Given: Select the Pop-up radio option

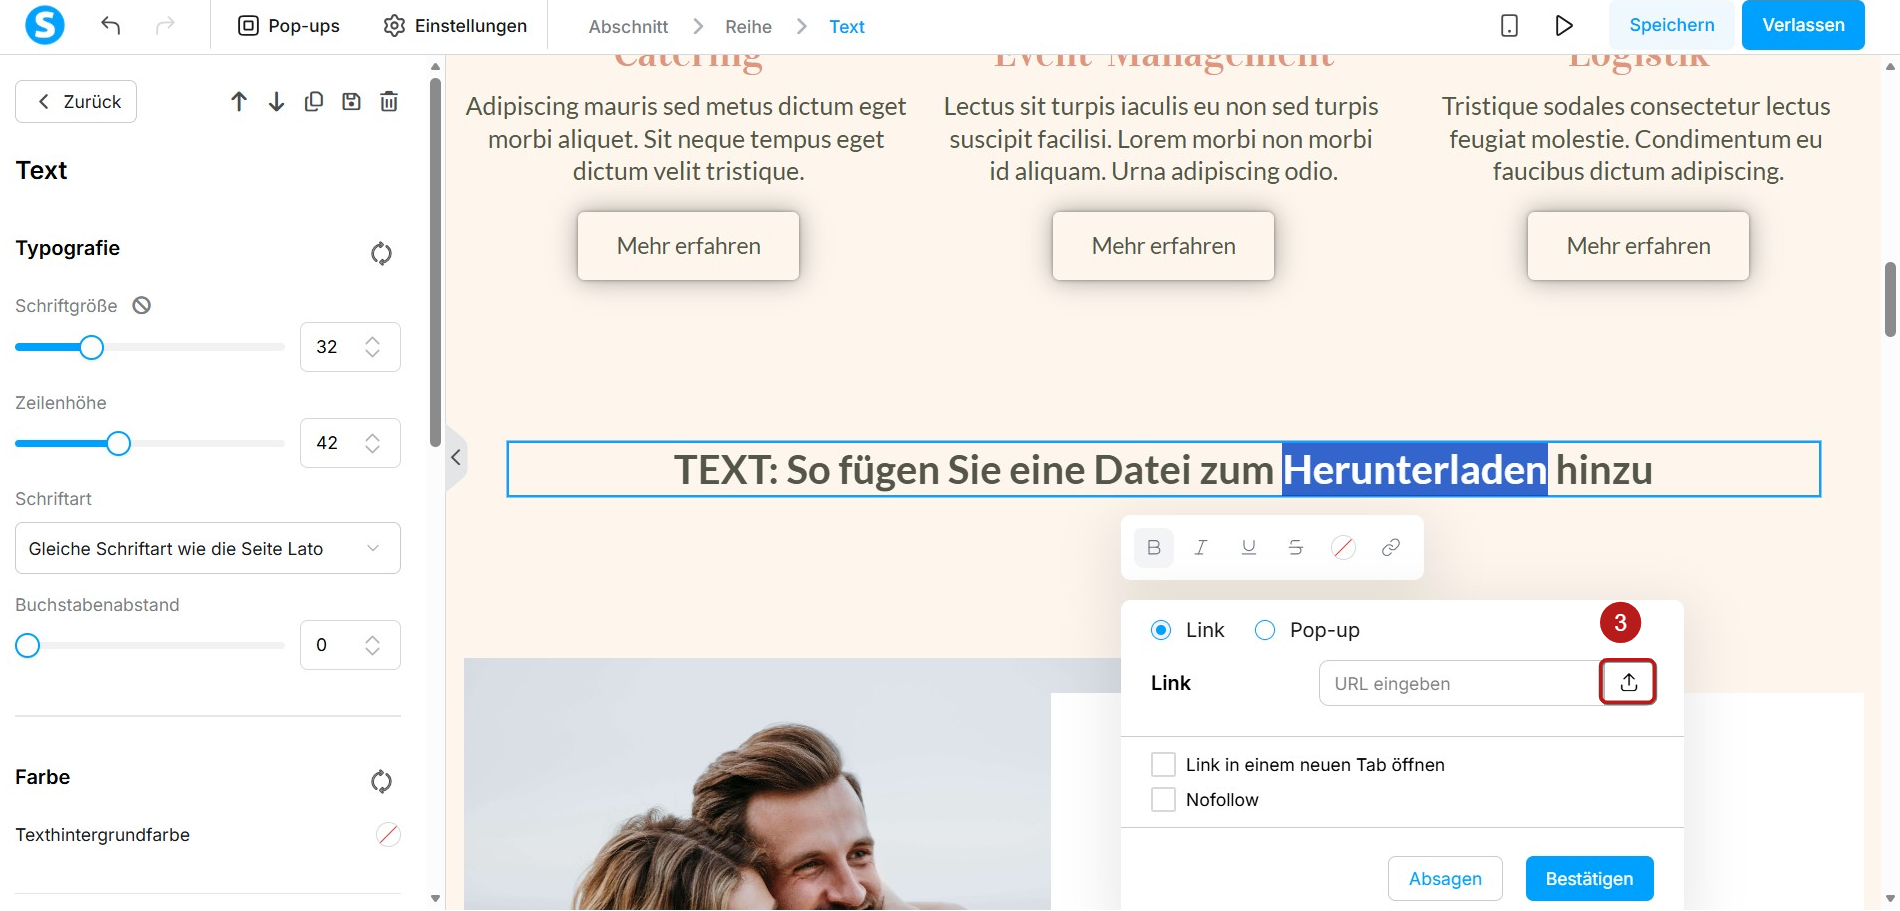Looking at the screenshot, I should point(1265,630).
